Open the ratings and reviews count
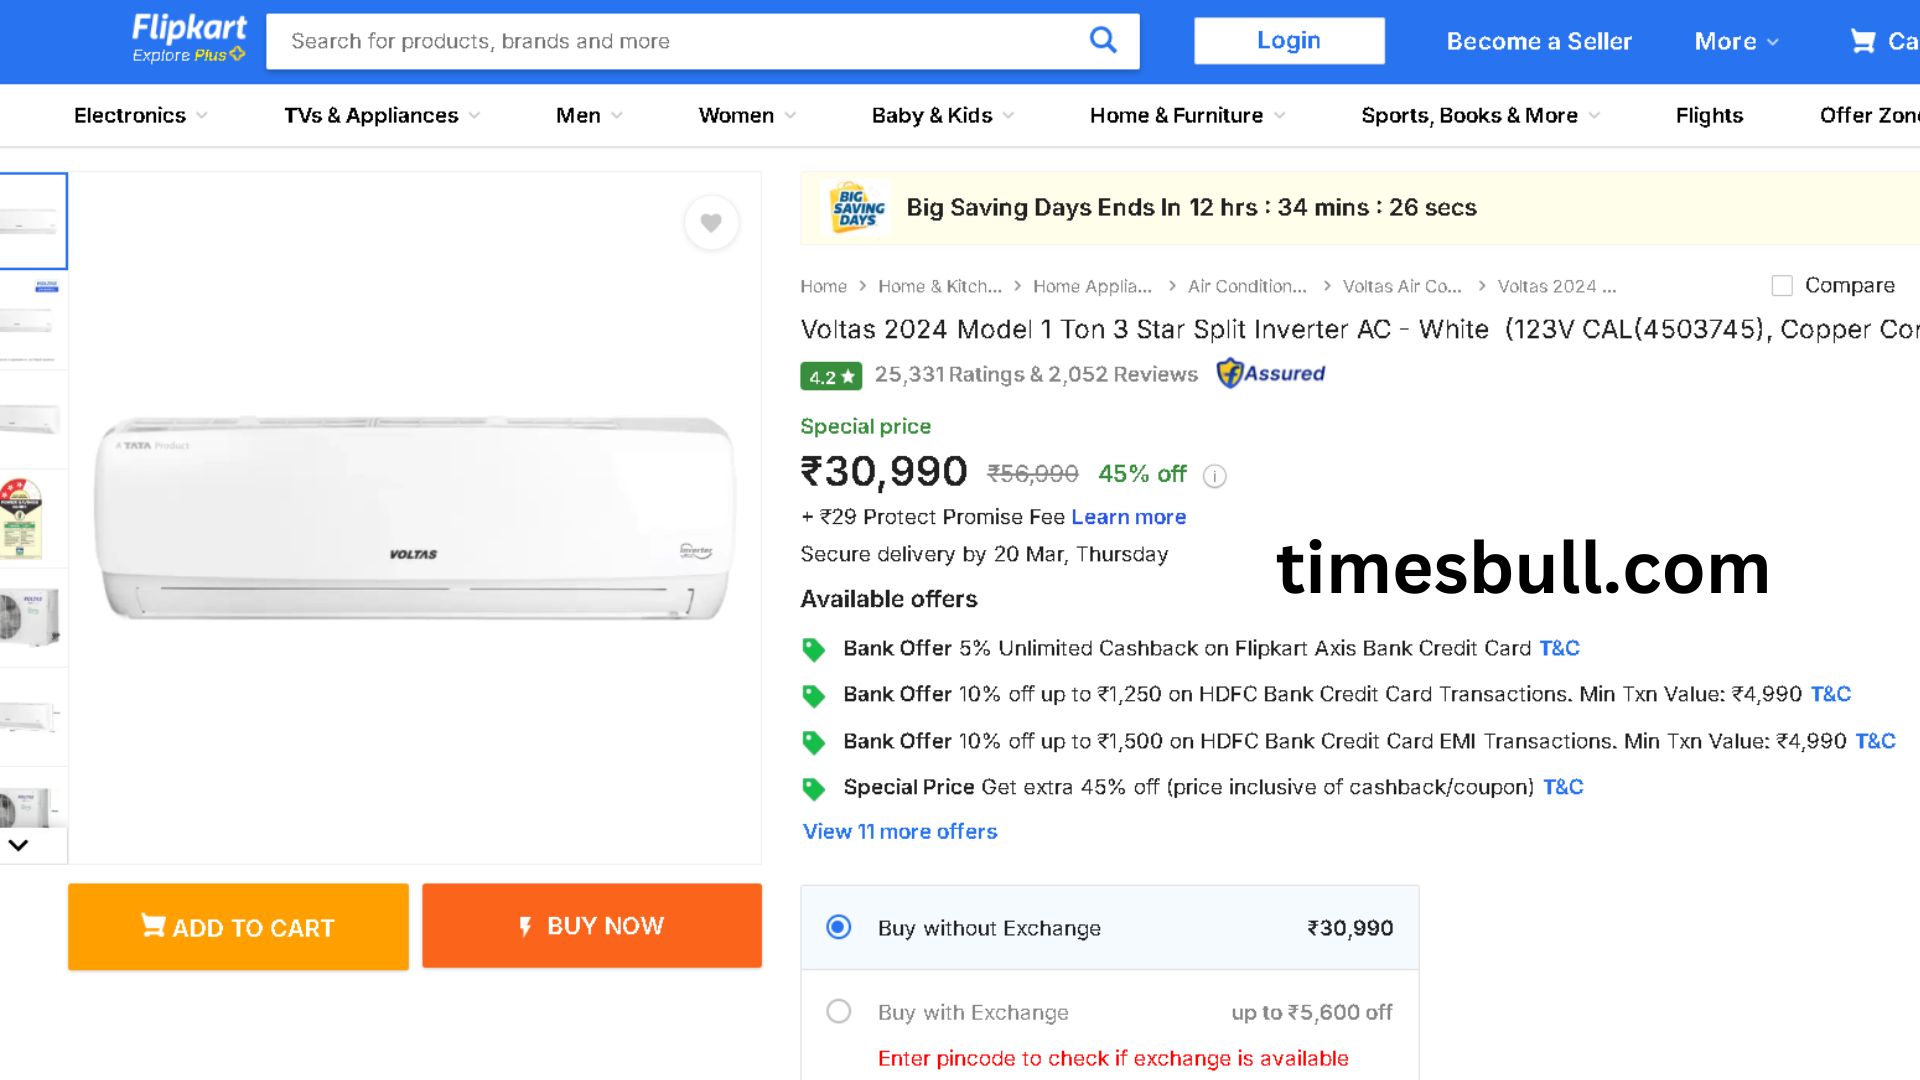 [1036, 375]
